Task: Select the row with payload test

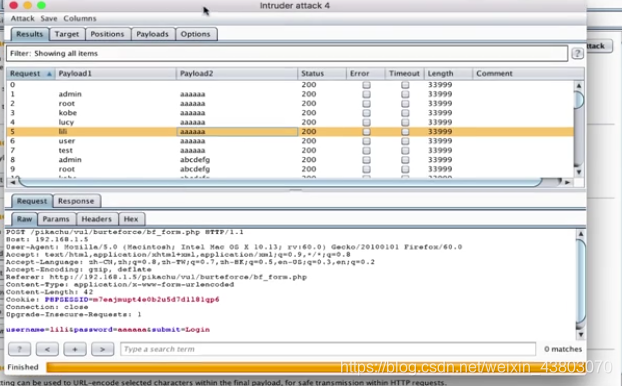Action: 290,151
